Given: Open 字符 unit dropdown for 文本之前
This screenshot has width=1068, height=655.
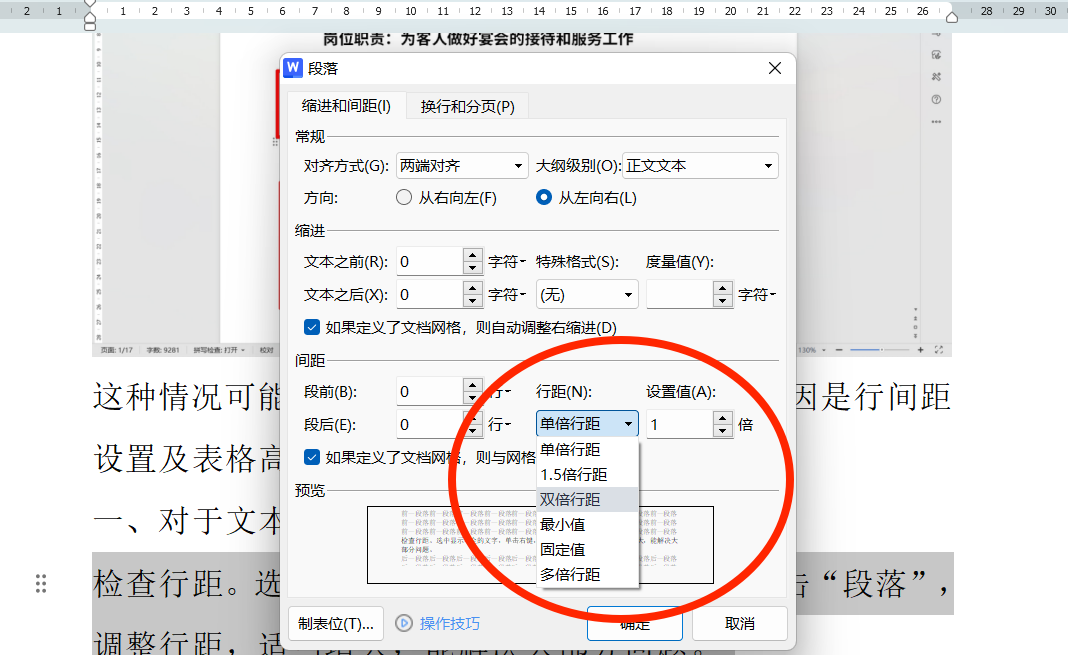Looking at the screenshot, I should [507, 261].
